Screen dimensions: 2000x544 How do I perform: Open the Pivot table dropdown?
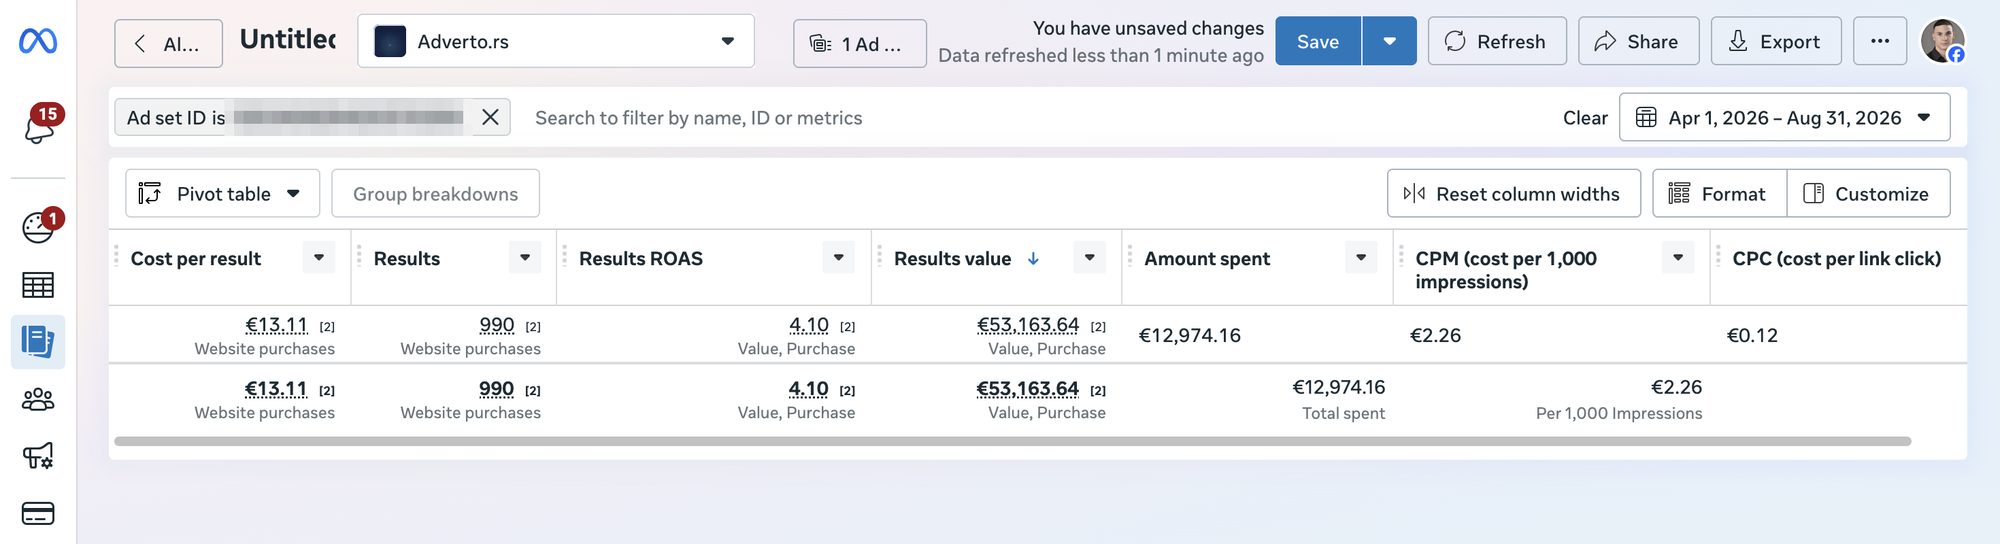coord(222,193)
